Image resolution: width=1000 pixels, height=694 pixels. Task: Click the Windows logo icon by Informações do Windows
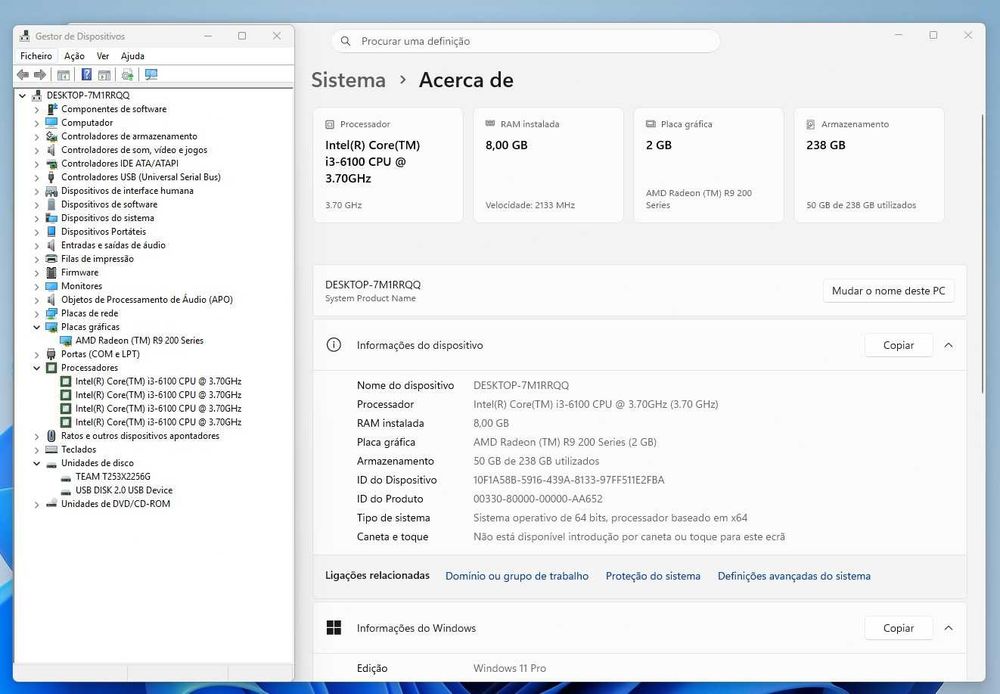(334, 628)
